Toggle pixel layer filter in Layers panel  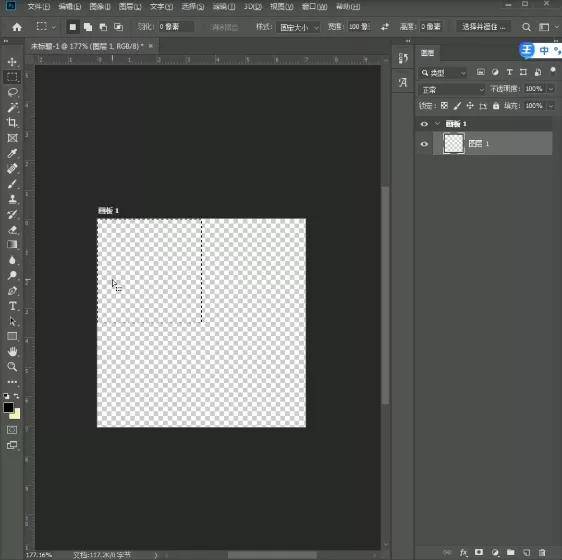481,72
